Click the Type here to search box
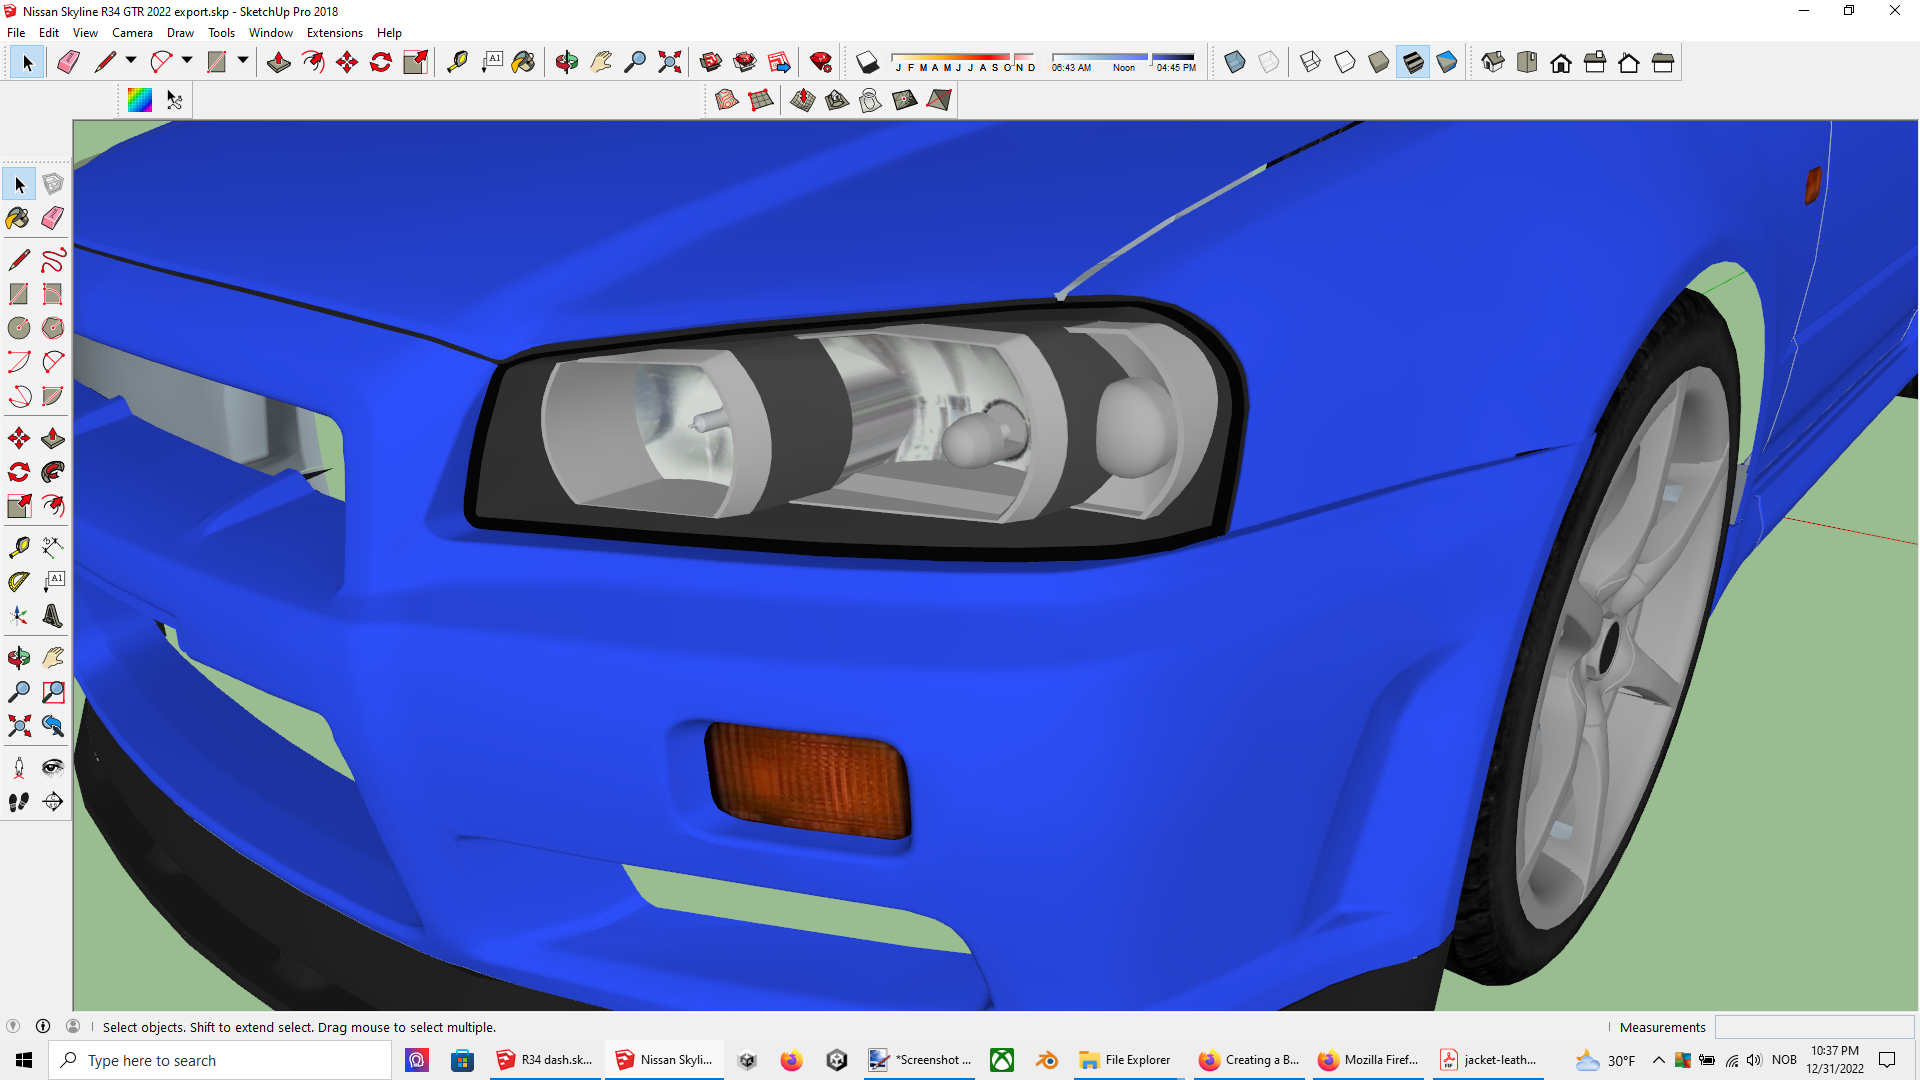This screenshot has width=1920, height=1080. click(x=221, y=1060)
